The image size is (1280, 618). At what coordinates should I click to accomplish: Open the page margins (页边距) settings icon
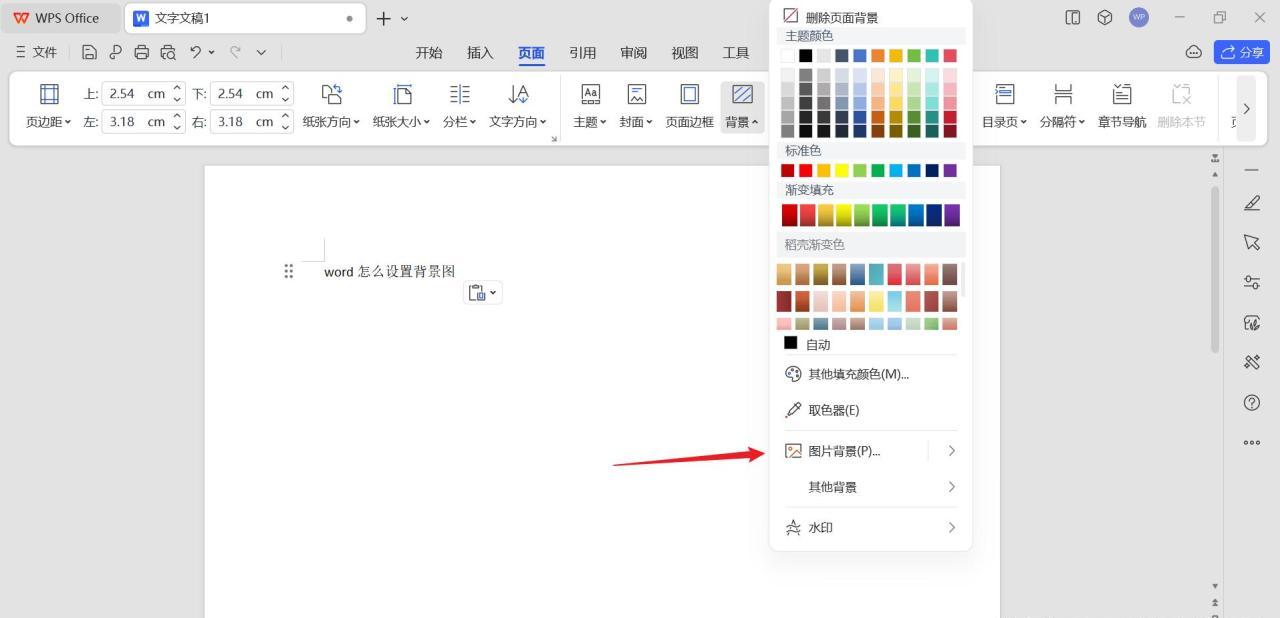(48, 93)
